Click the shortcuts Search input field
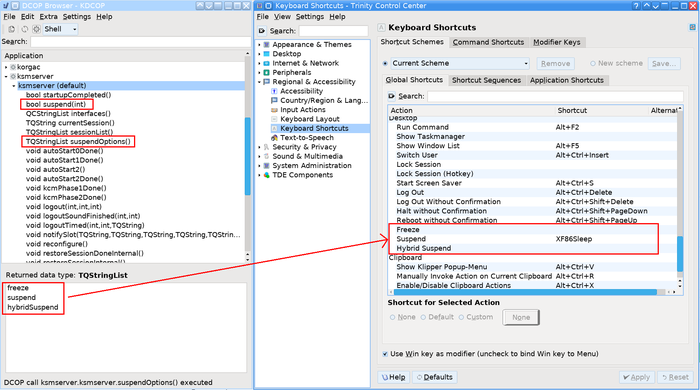 point(555,96)
